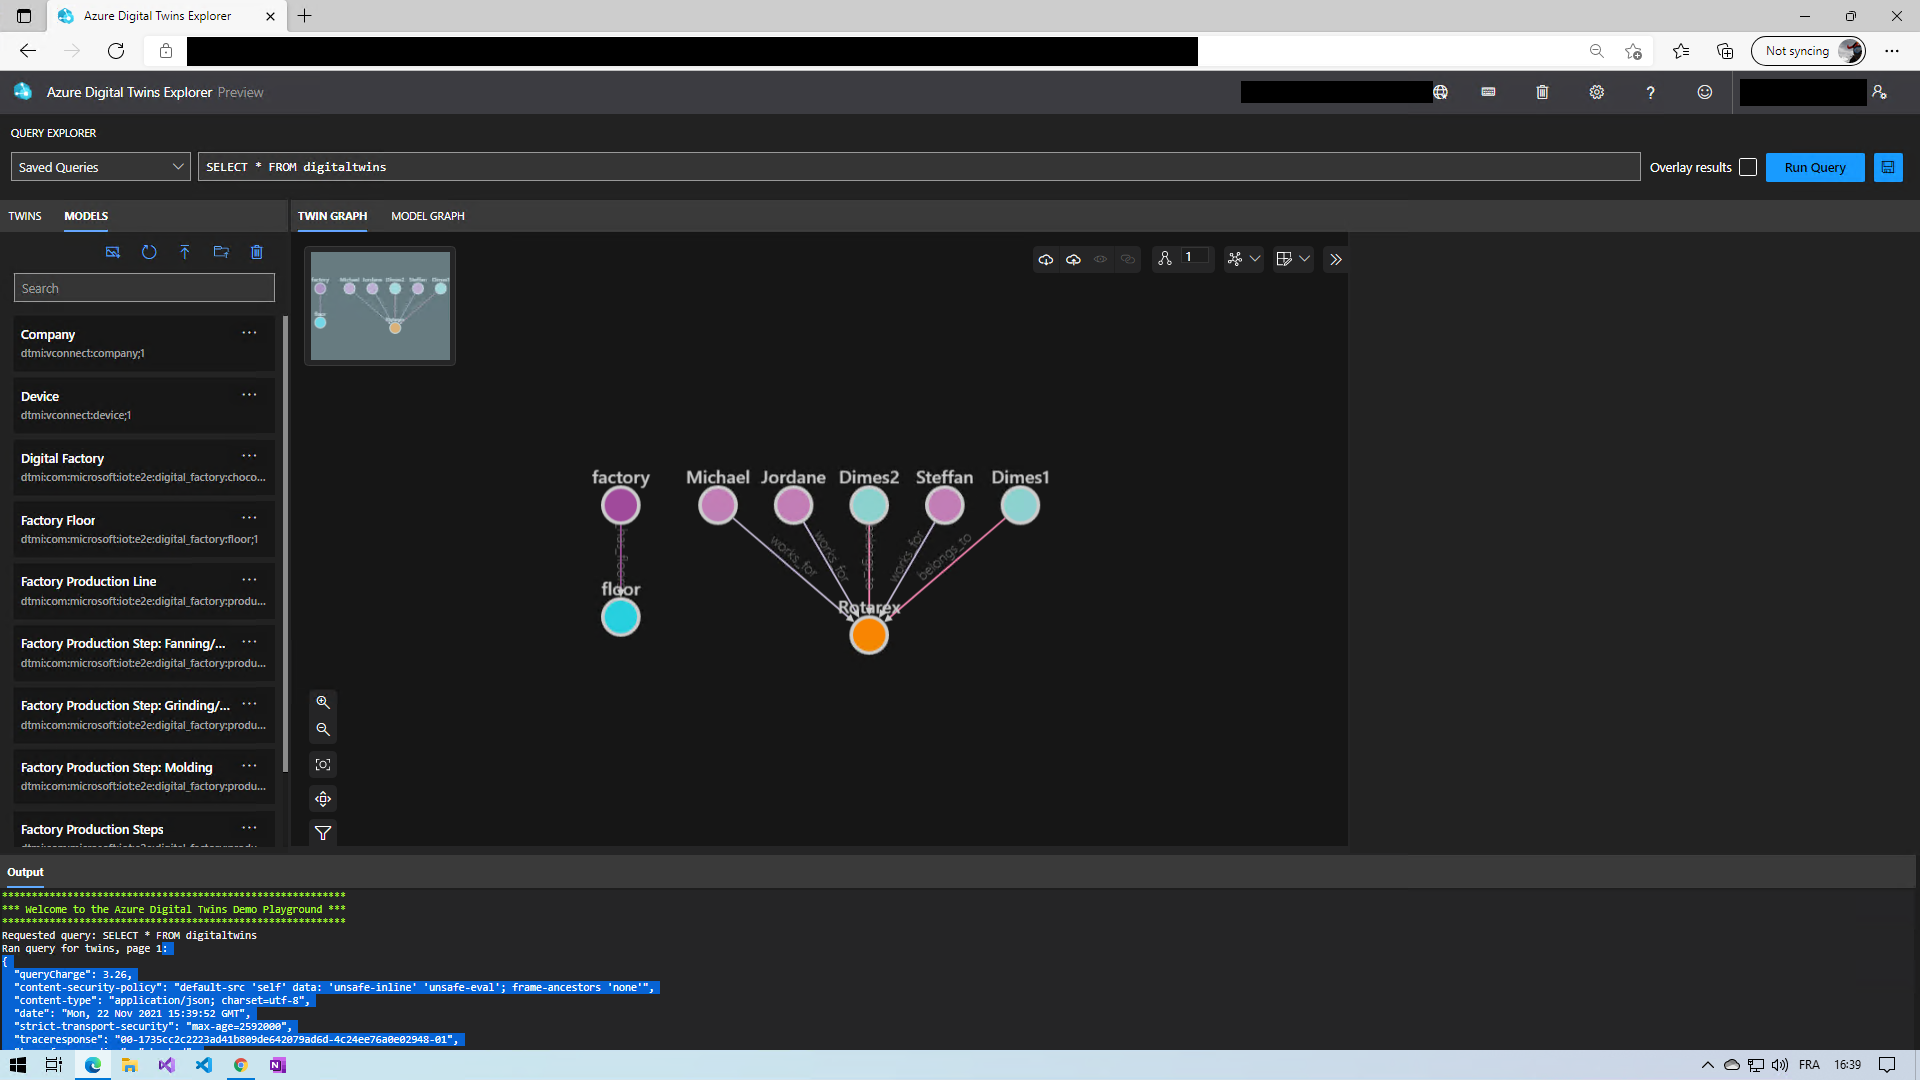This screenshot has width=1920, height=1080.
Task: Open the graph layout chevron dropdown
Action: click(x=1256, y=259)
